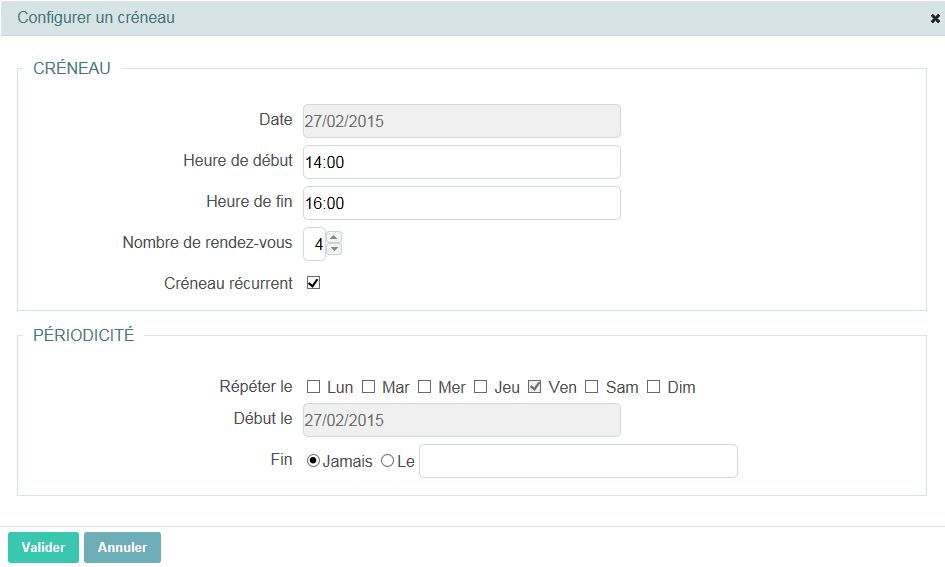Tick the Mer day checkbox

pyautogui.click(x=425, y=387)
